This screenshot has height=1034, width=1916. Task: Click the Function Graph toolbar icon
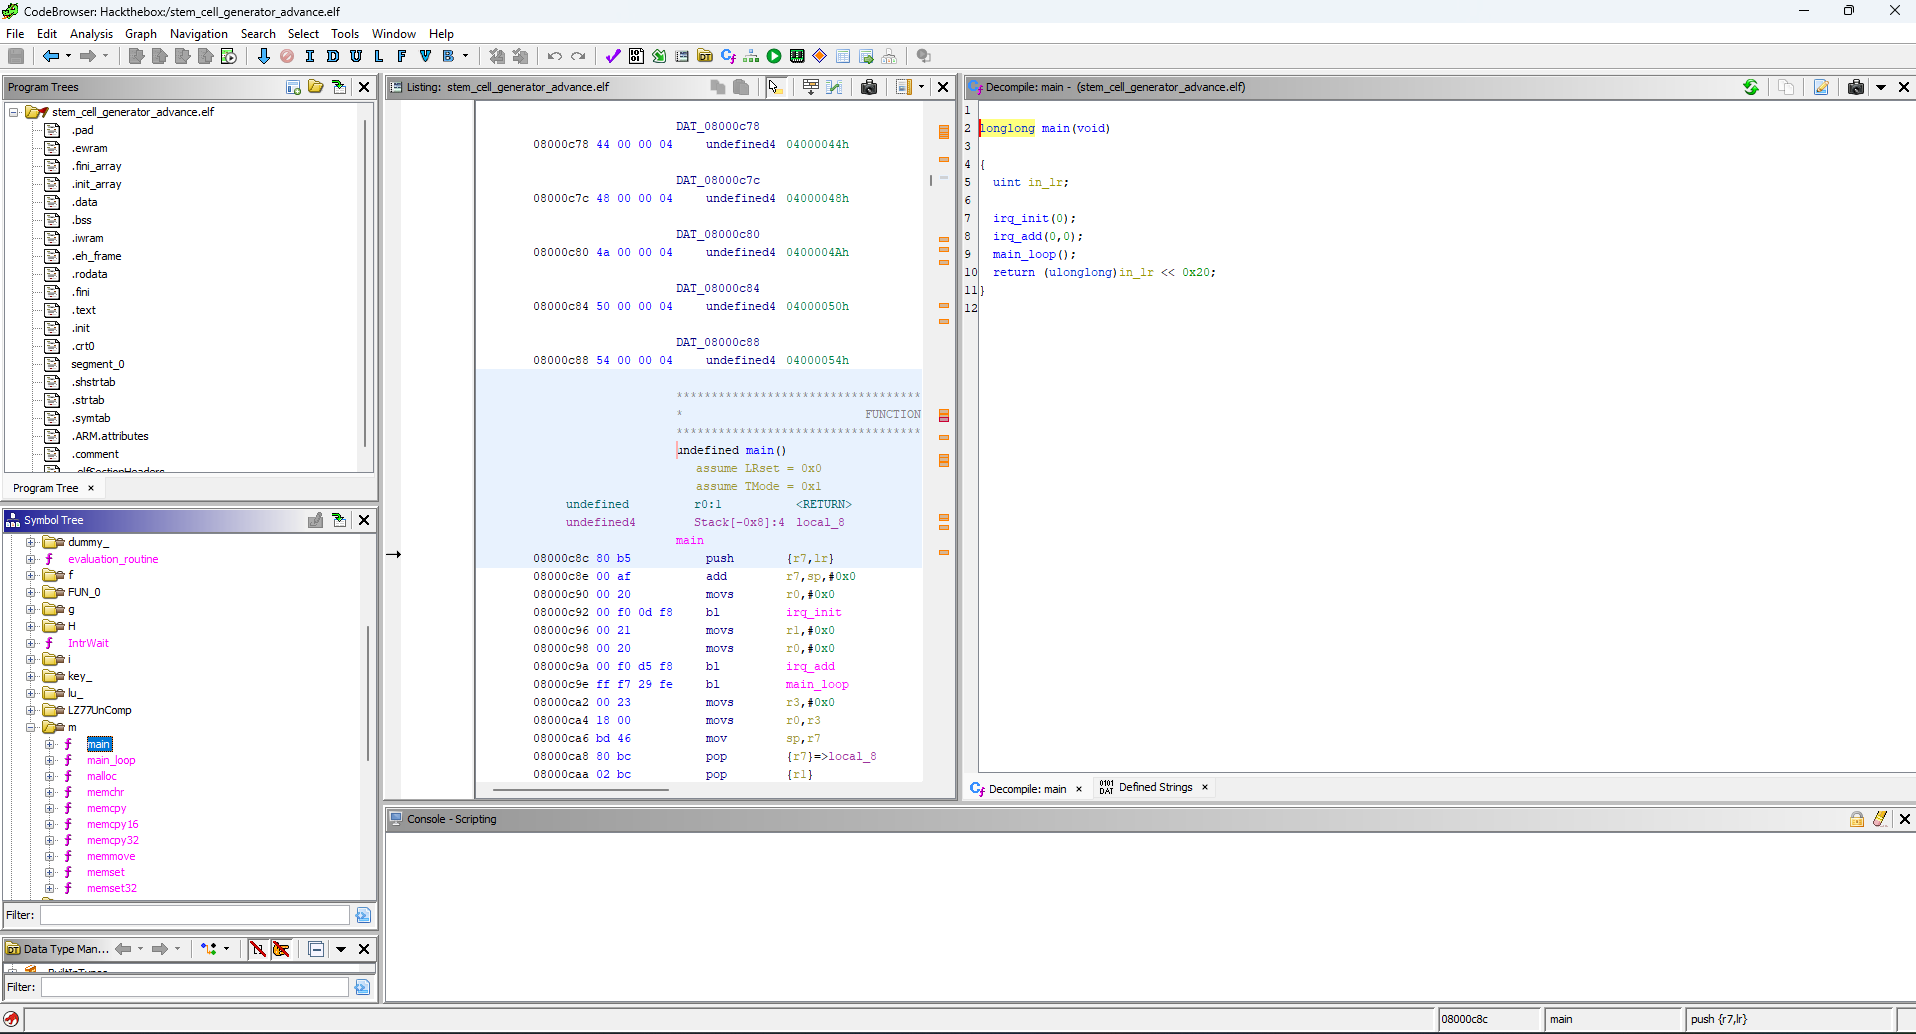coord(751,56)
